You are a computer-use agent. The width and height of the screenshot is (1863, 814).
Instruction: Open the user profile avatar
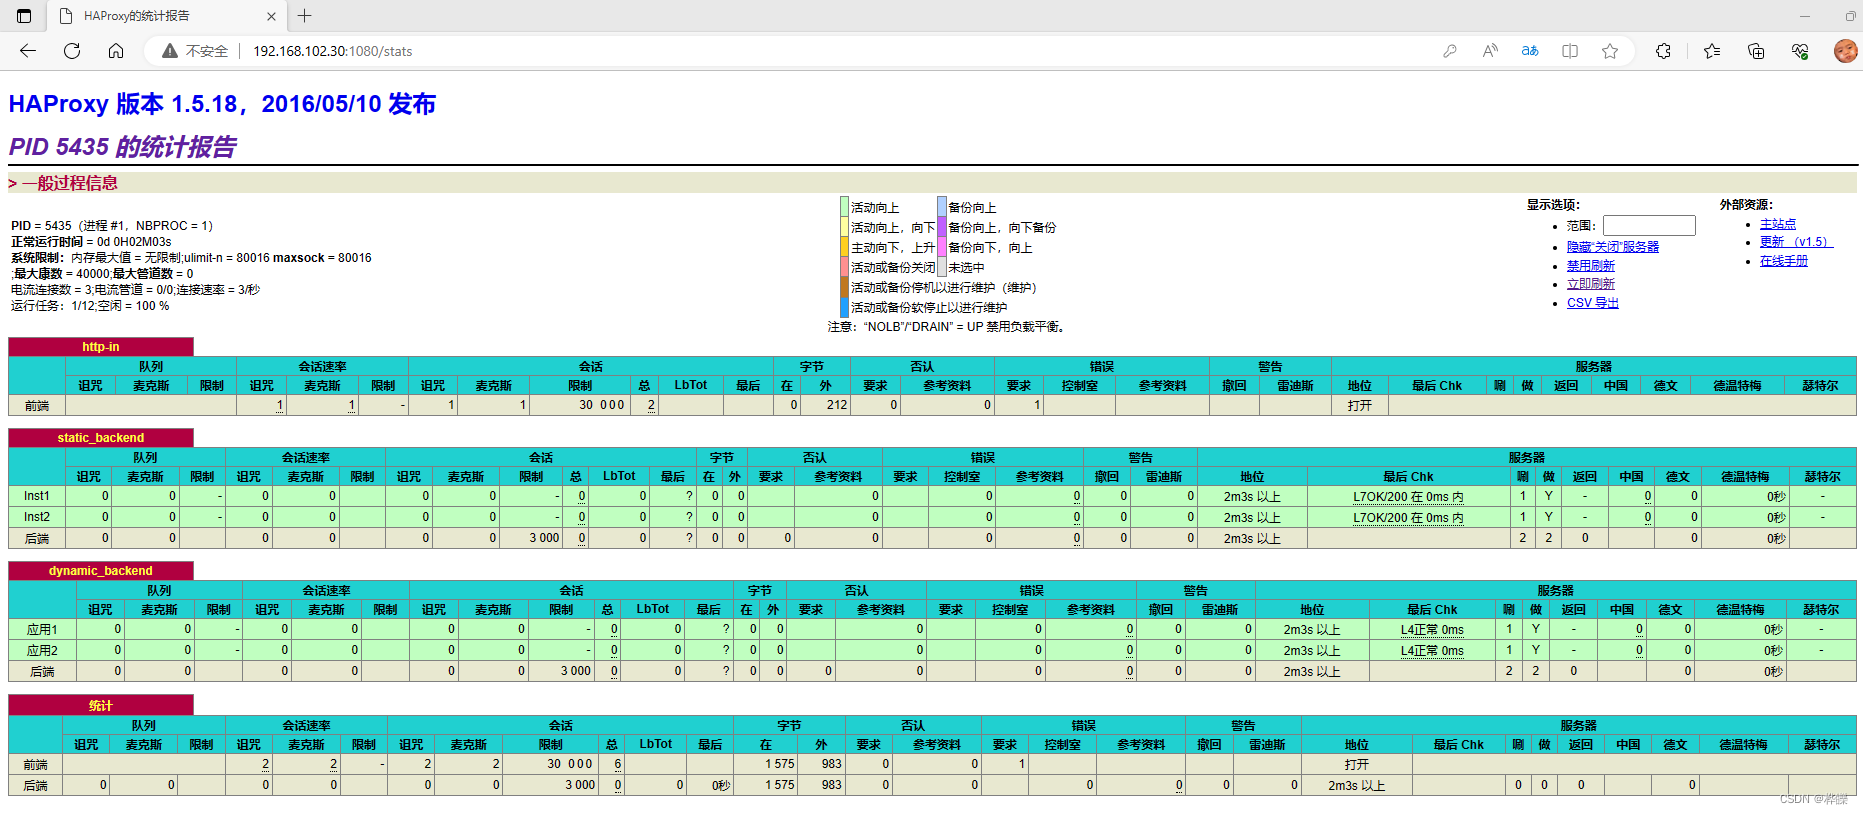1846,51
